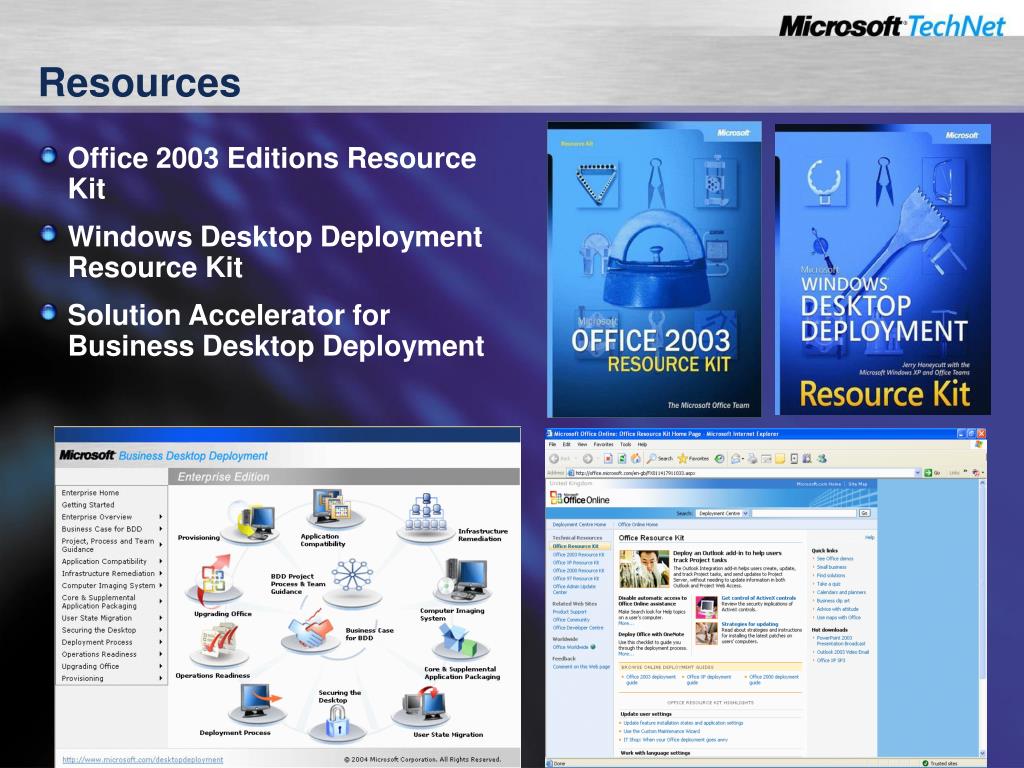Click the IE Stop icon

(608, 458)
